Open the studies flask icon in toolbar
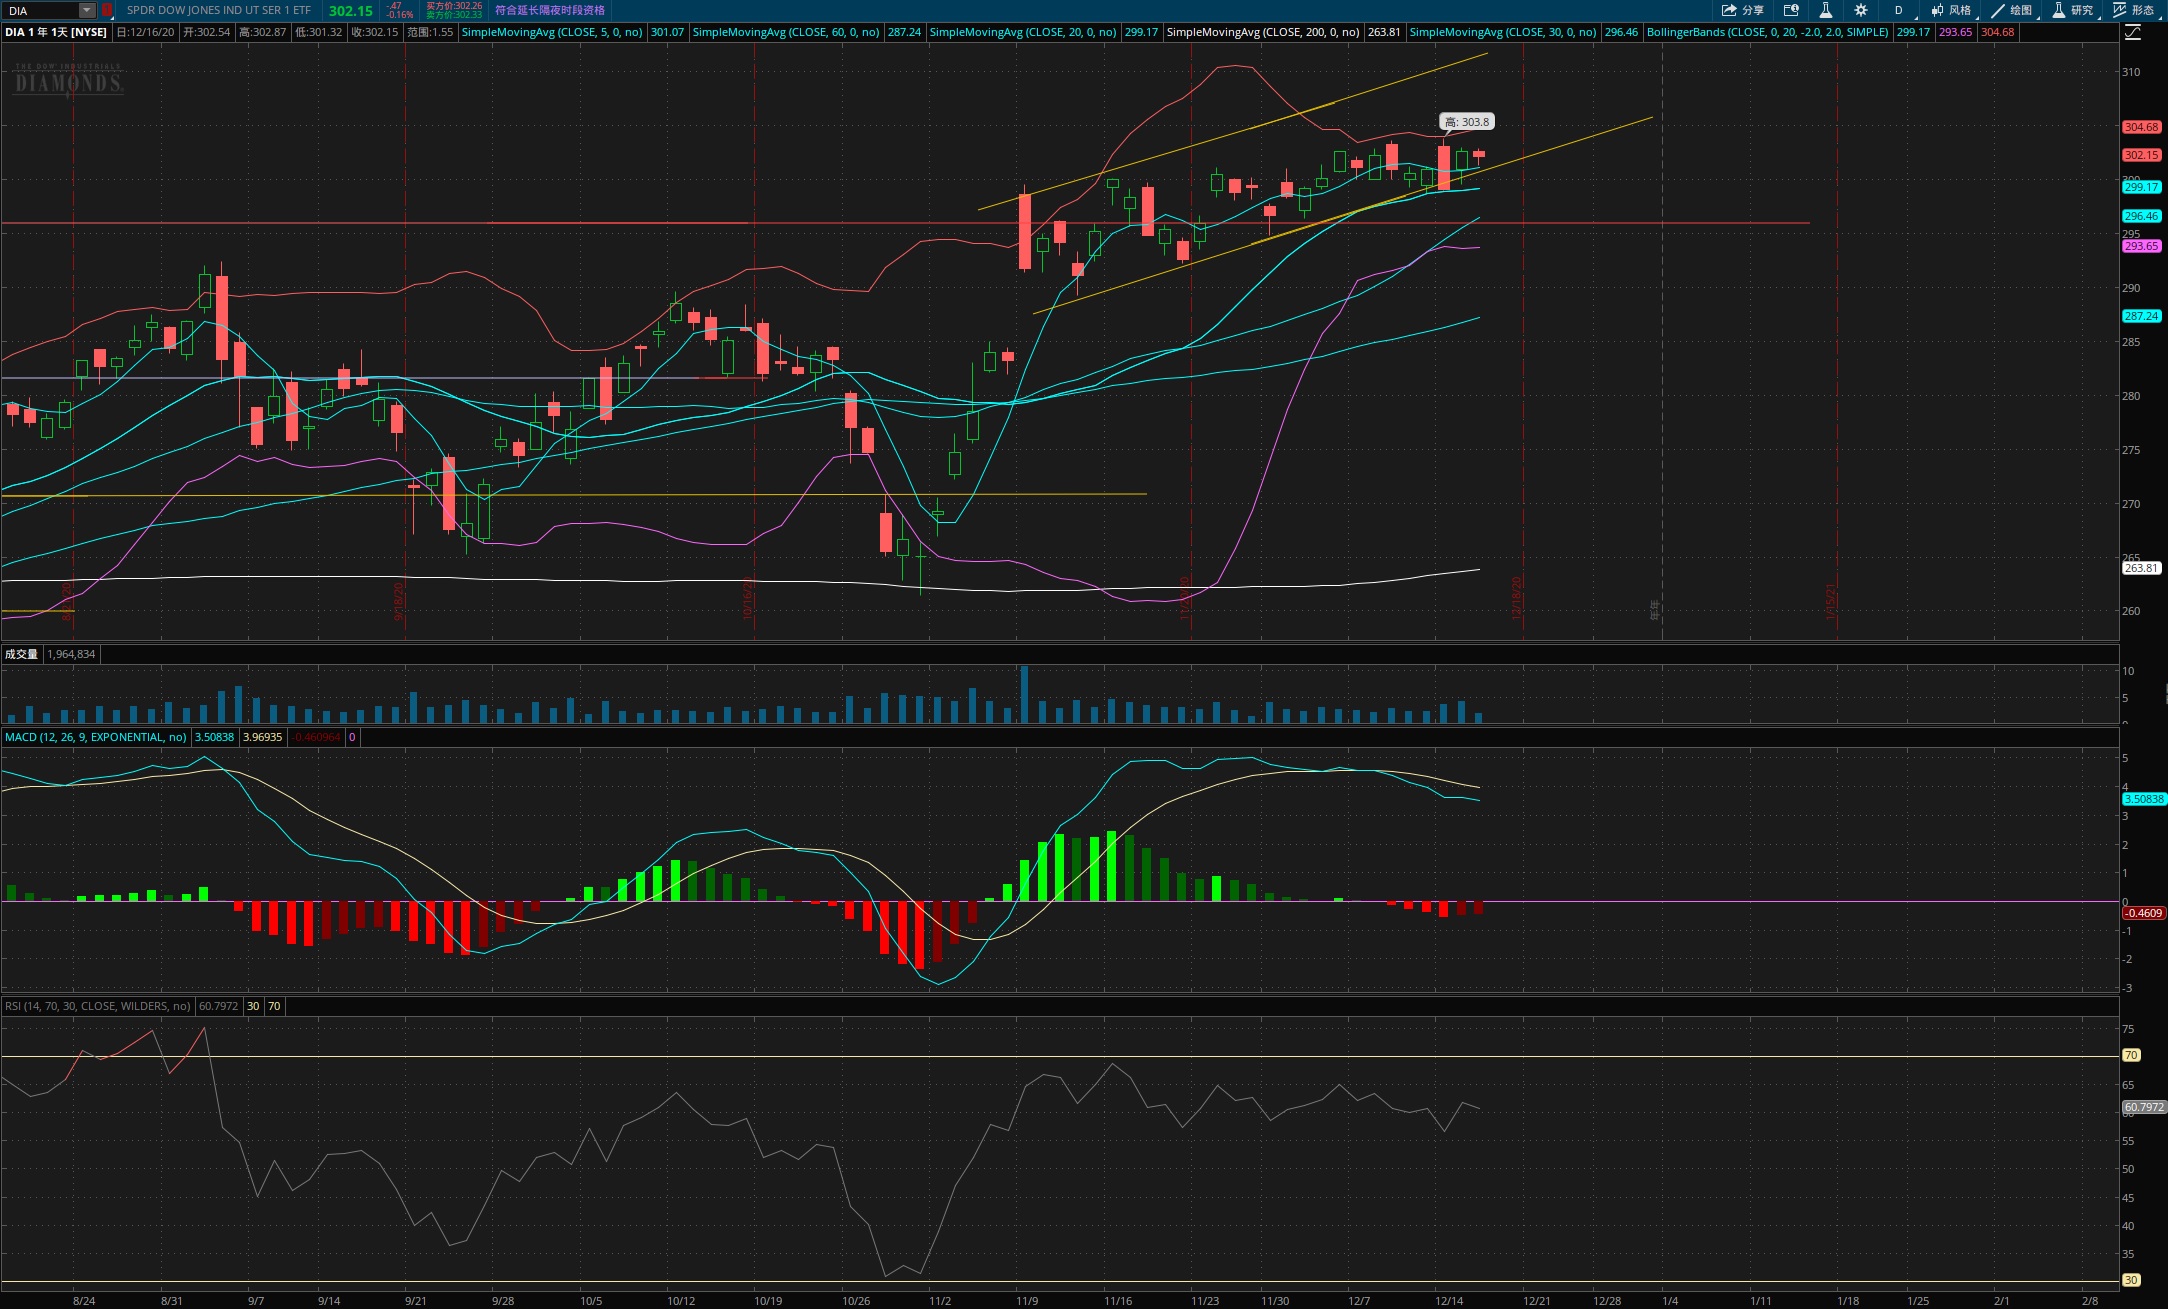 click(1825, 10)
